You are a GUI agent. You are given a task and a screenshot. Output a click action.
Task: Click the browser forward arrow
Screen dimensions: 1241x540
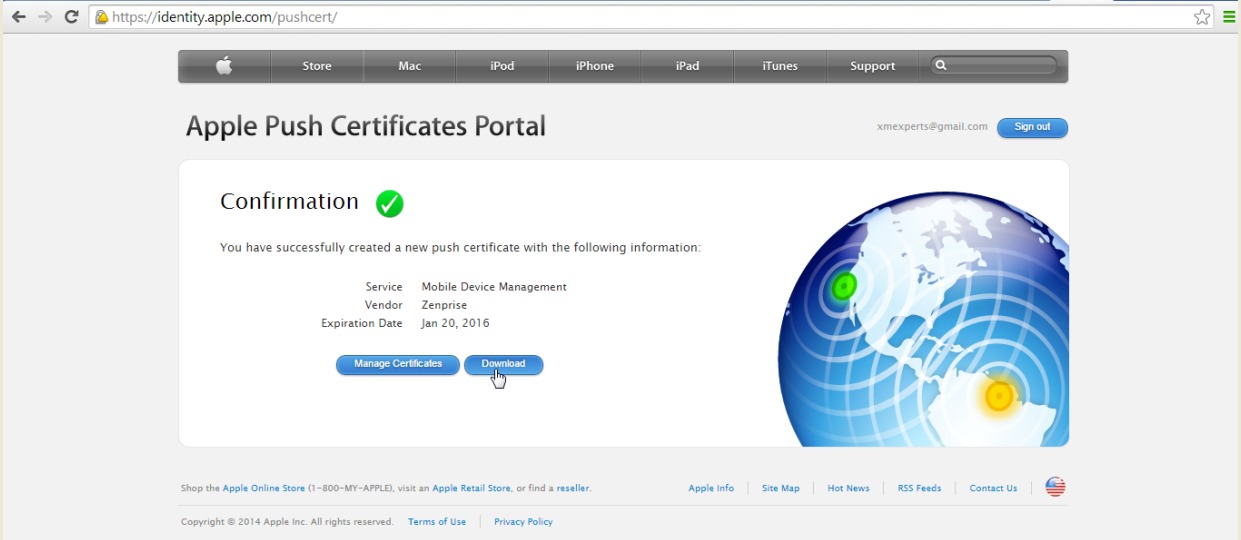pyautogui.click(x=45, y=17)
